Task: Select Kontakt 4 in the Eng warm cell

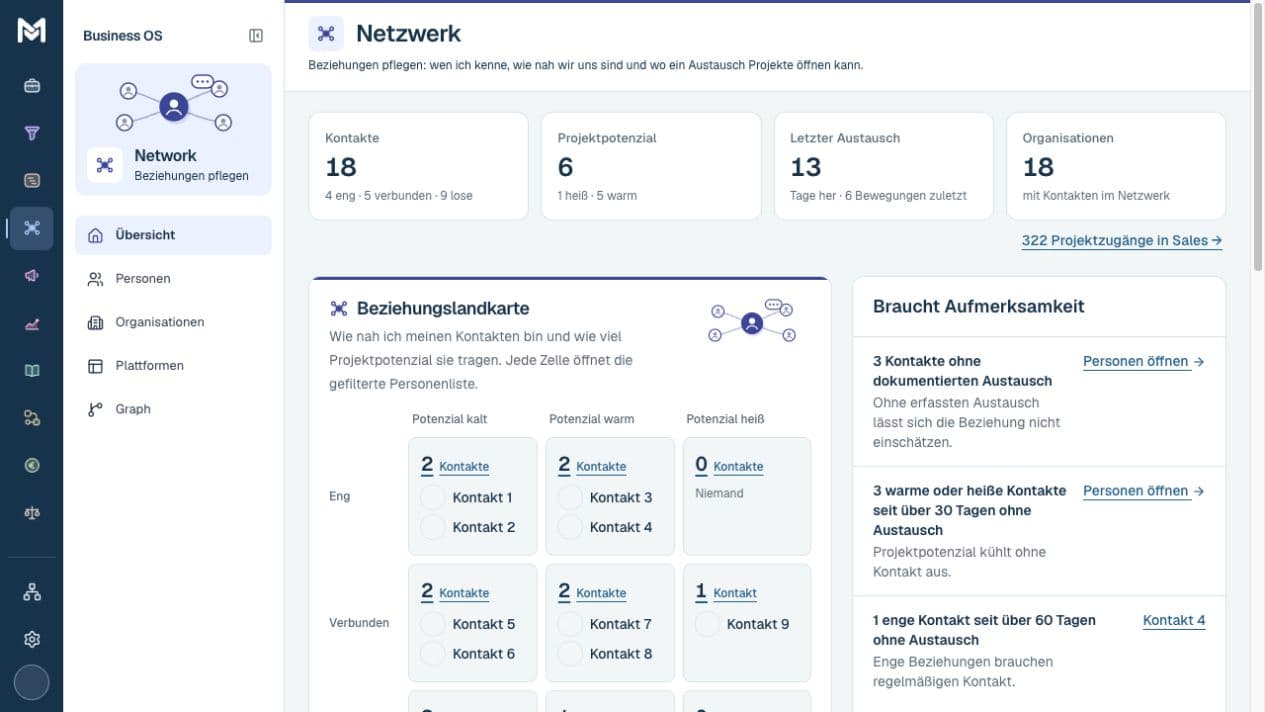Action: click(605, 527)
